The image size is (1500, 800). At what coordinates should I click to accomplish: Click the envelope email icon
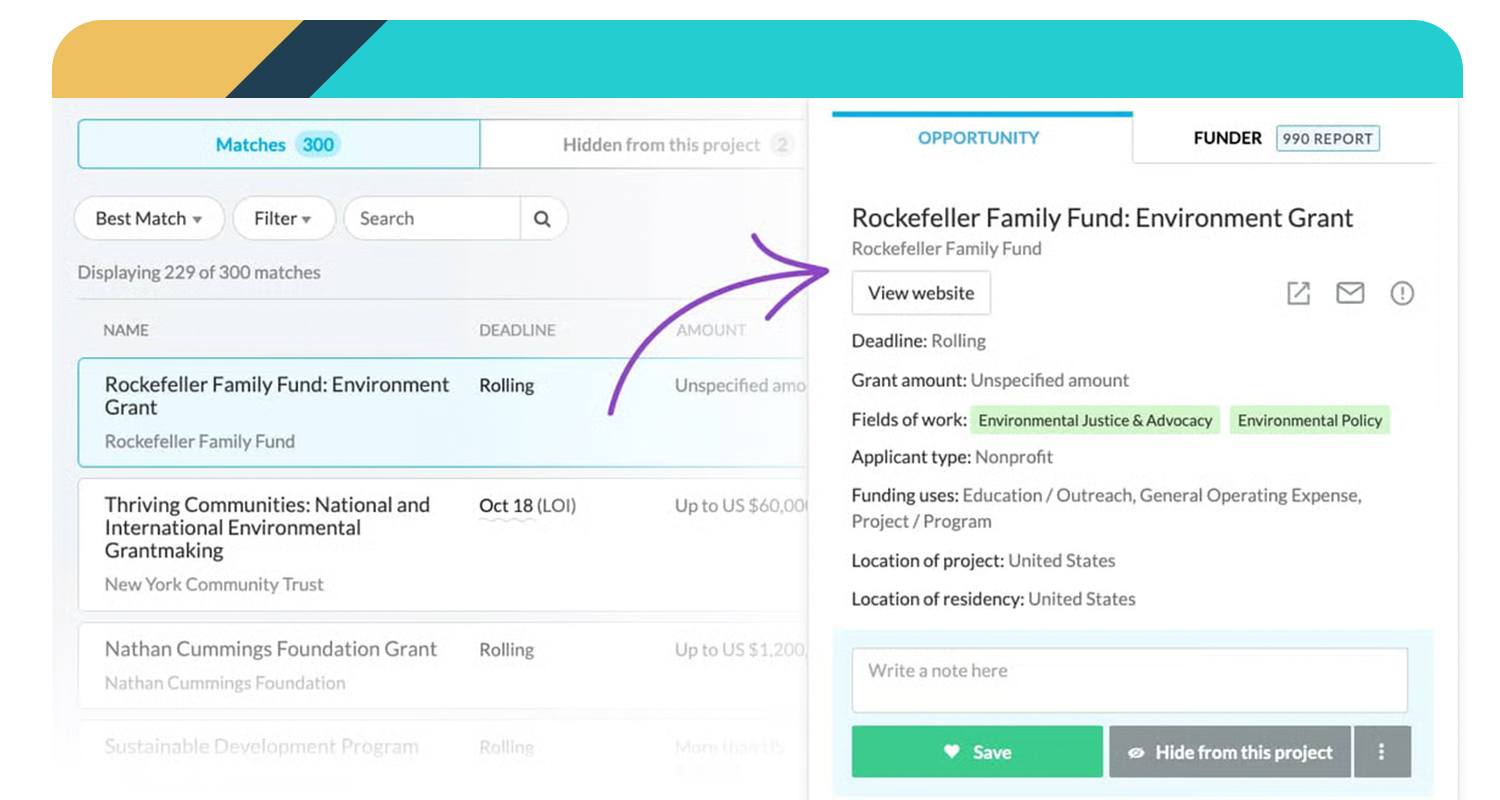tap(1350, 293)
